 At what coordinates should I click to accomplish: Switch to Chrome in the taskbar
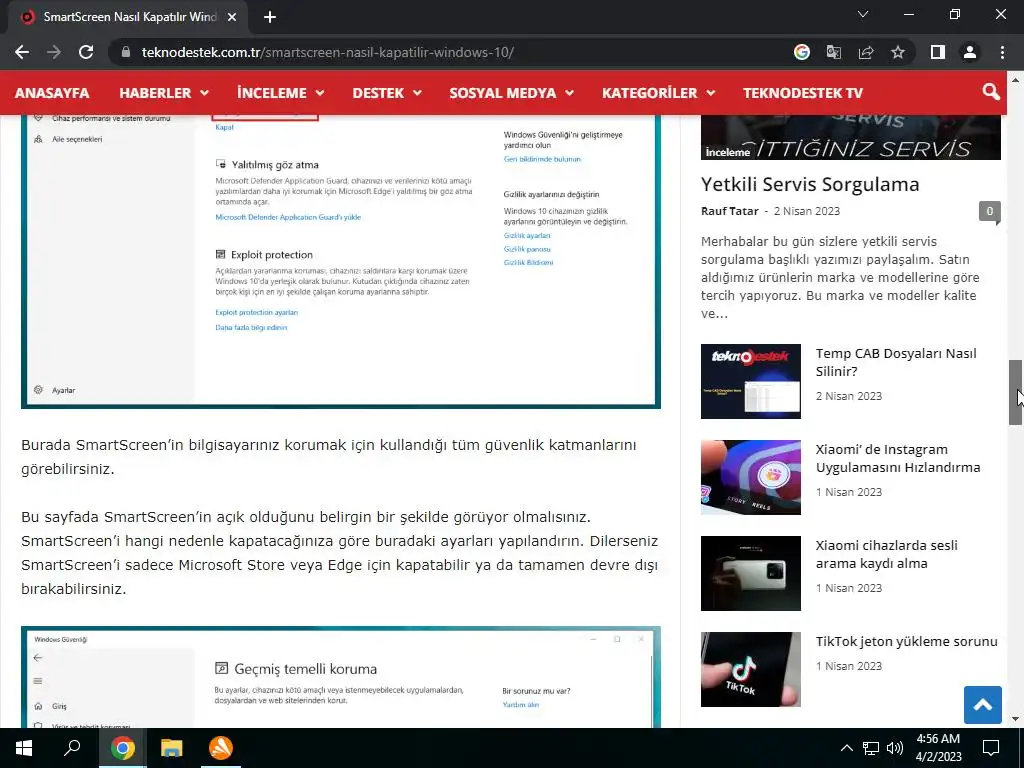[122, 748]
